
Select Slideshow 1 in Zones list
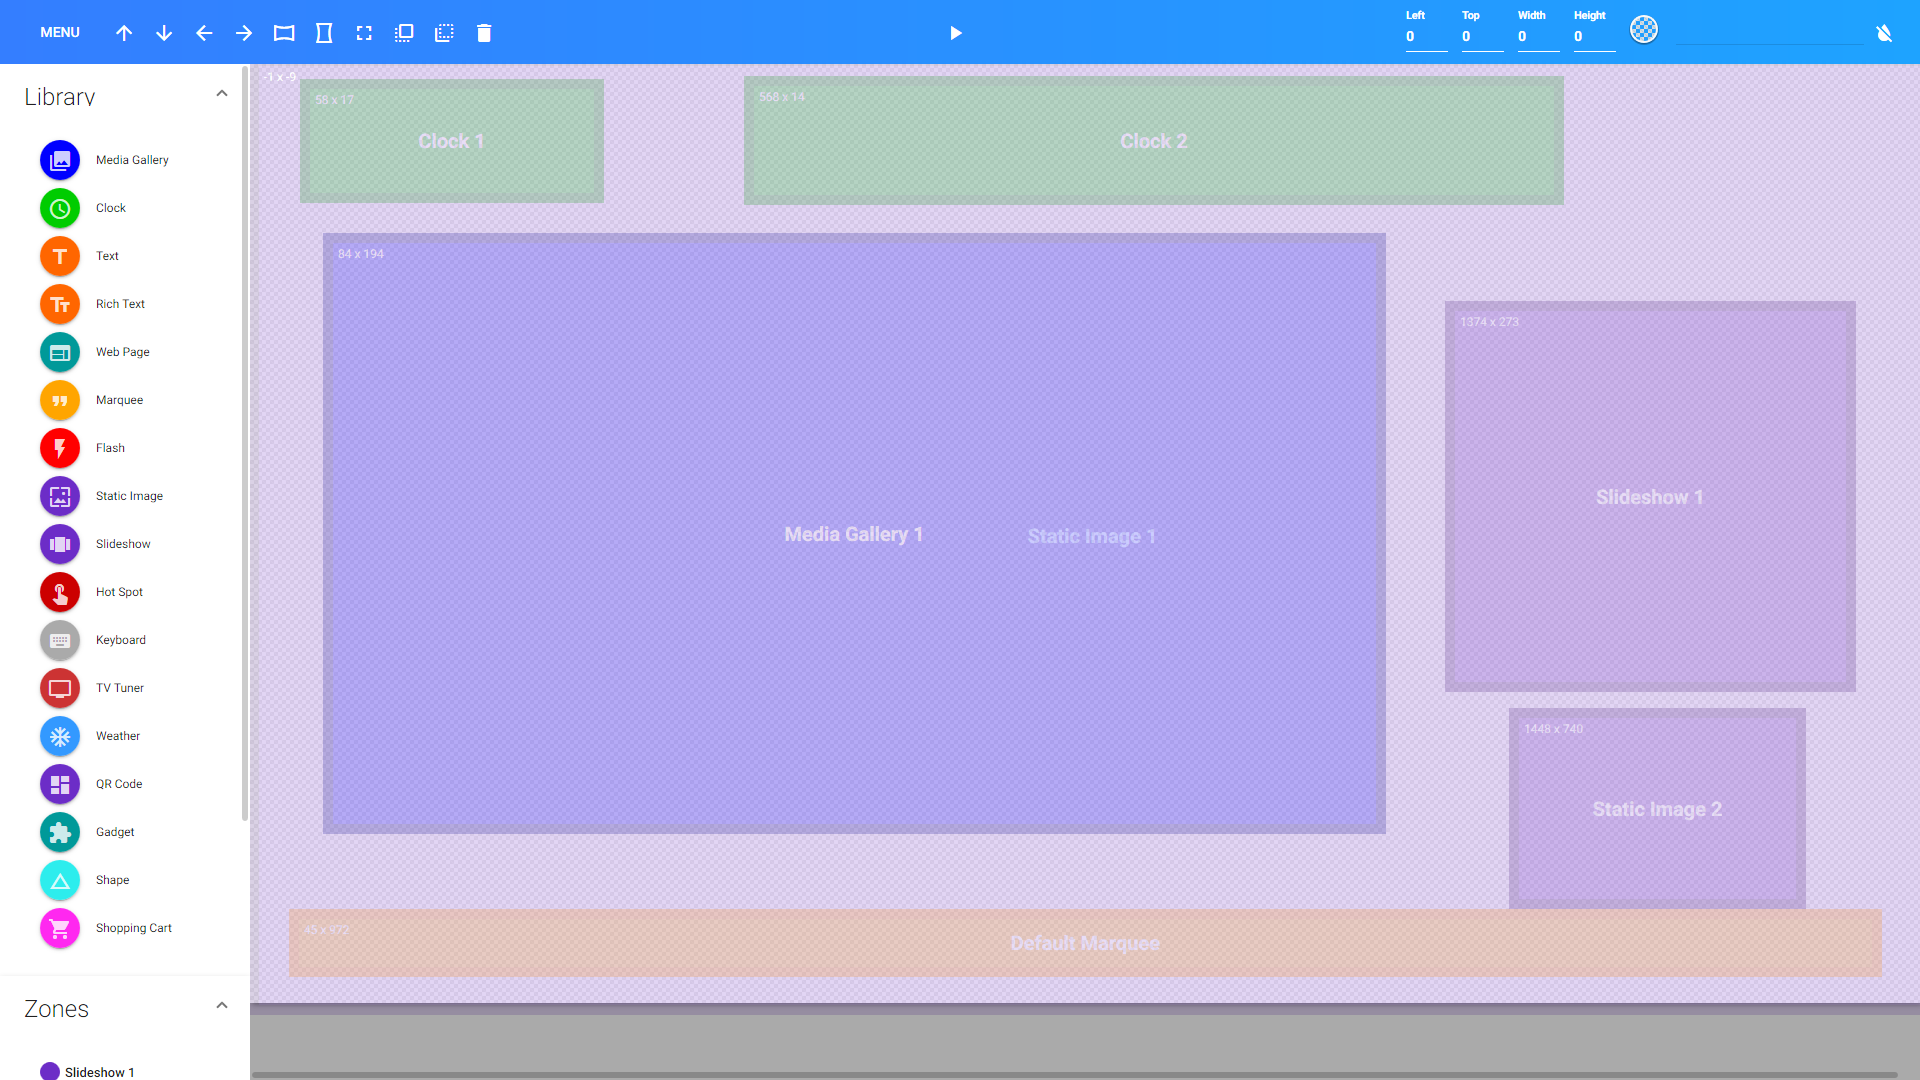[x=99, y=1071]
